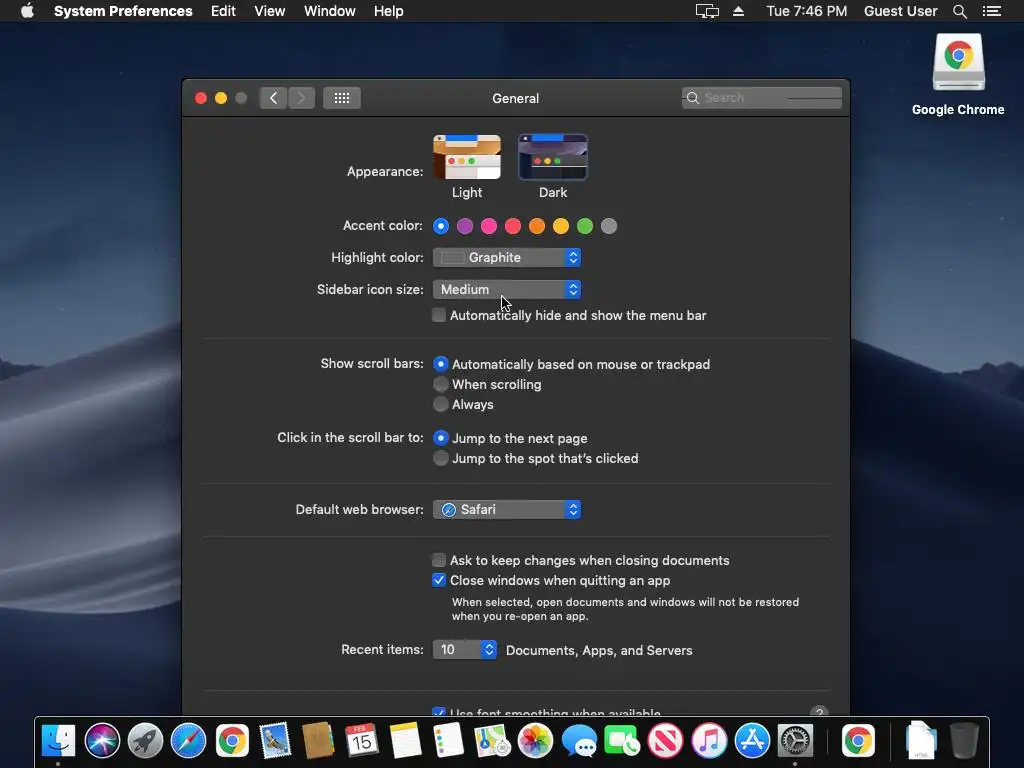
Task: Open App Store in the Dock
Action: [752, 741]
